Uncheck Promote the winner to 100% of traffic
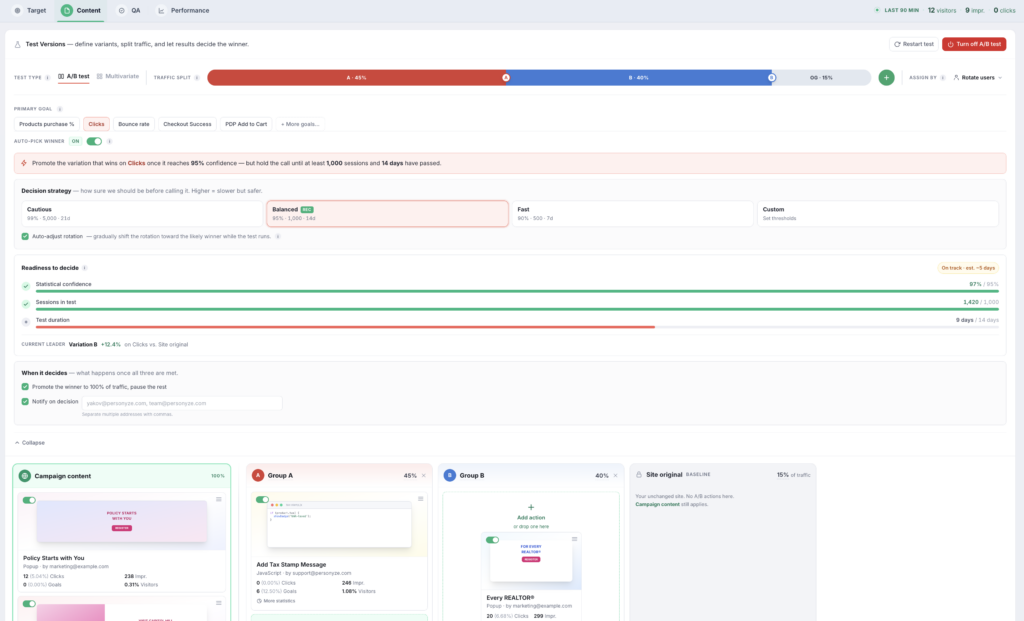 [x=25, y=387]
